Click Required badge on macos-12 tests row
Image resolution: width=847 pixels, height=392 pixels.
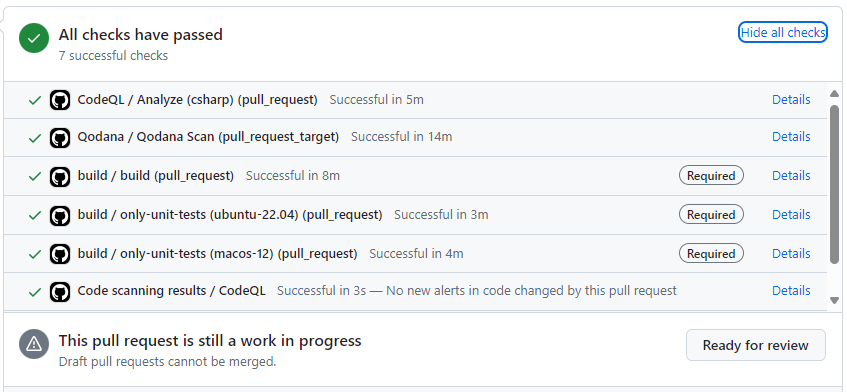tap(711, 253)
